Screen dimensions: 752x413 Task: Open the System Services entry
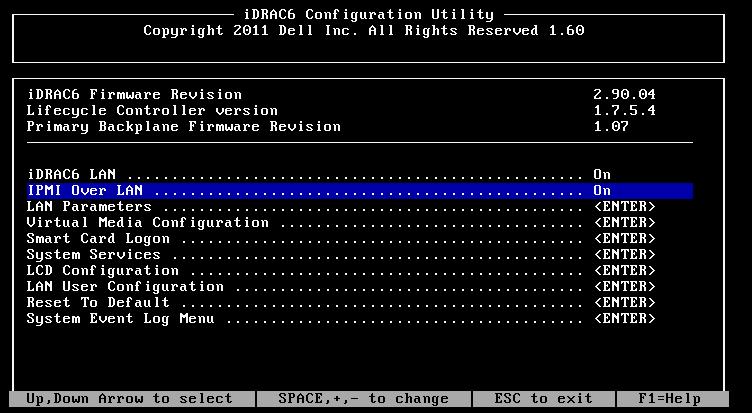pyautogui.click(x=93, y=254)
